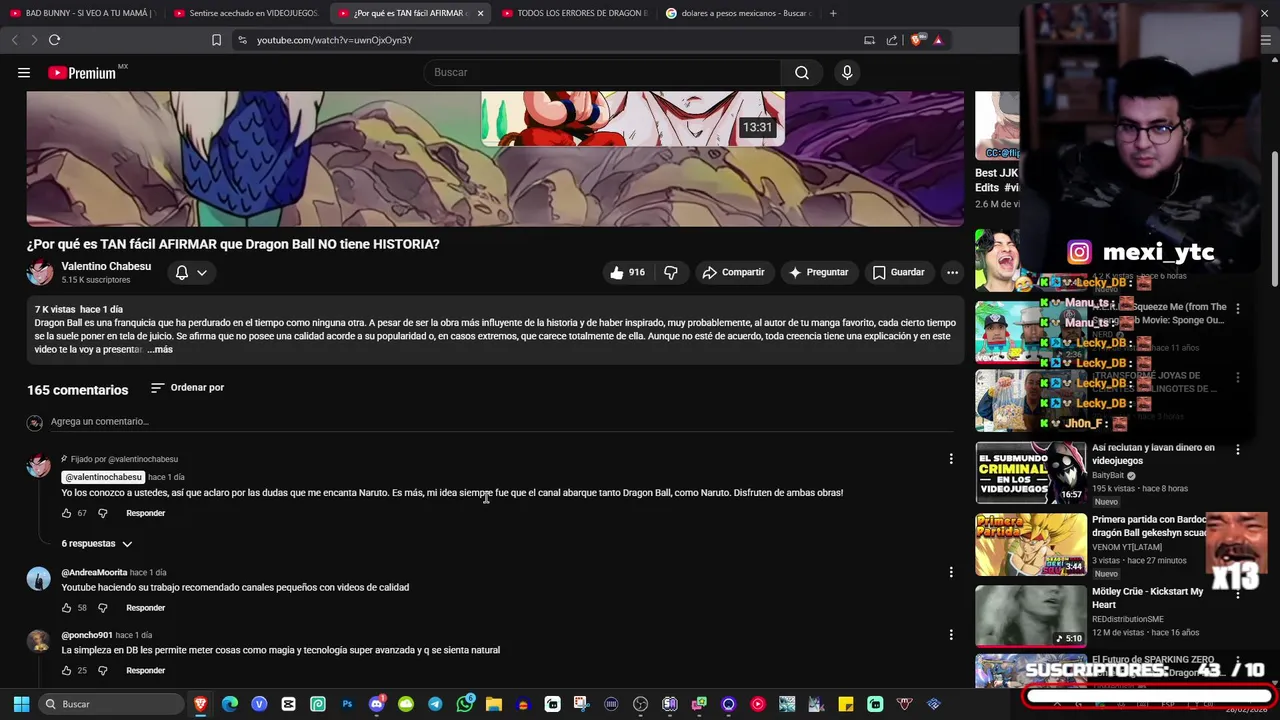
Task: Open El submundo criminal en los videojuegos thumbnail
Action: 1030,473
